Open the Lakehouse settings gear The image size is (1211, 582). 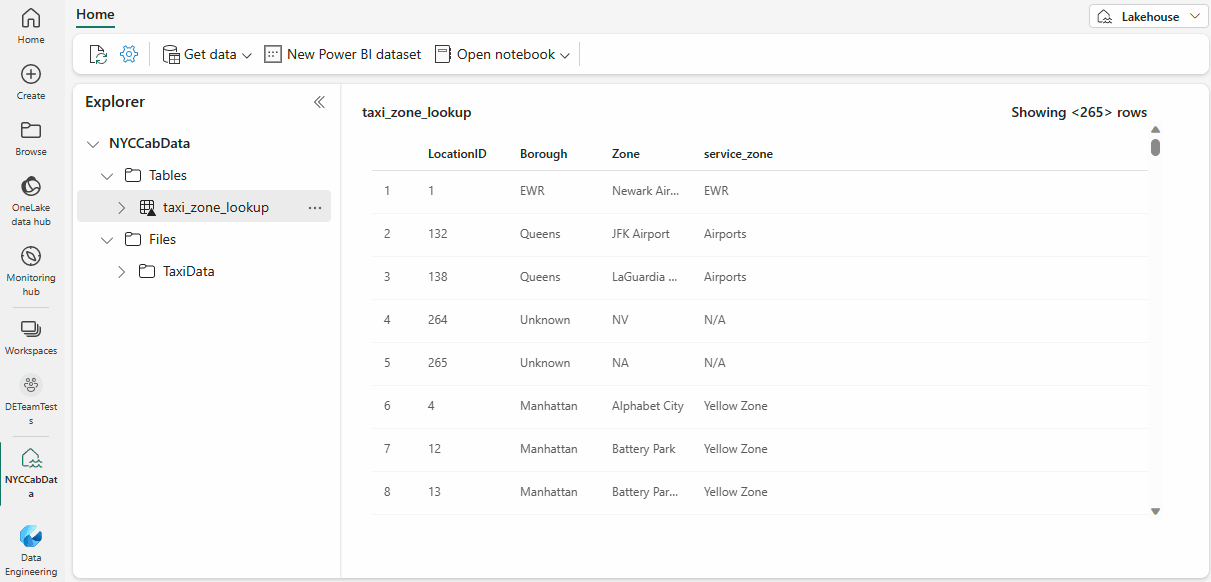pos(128,53)
